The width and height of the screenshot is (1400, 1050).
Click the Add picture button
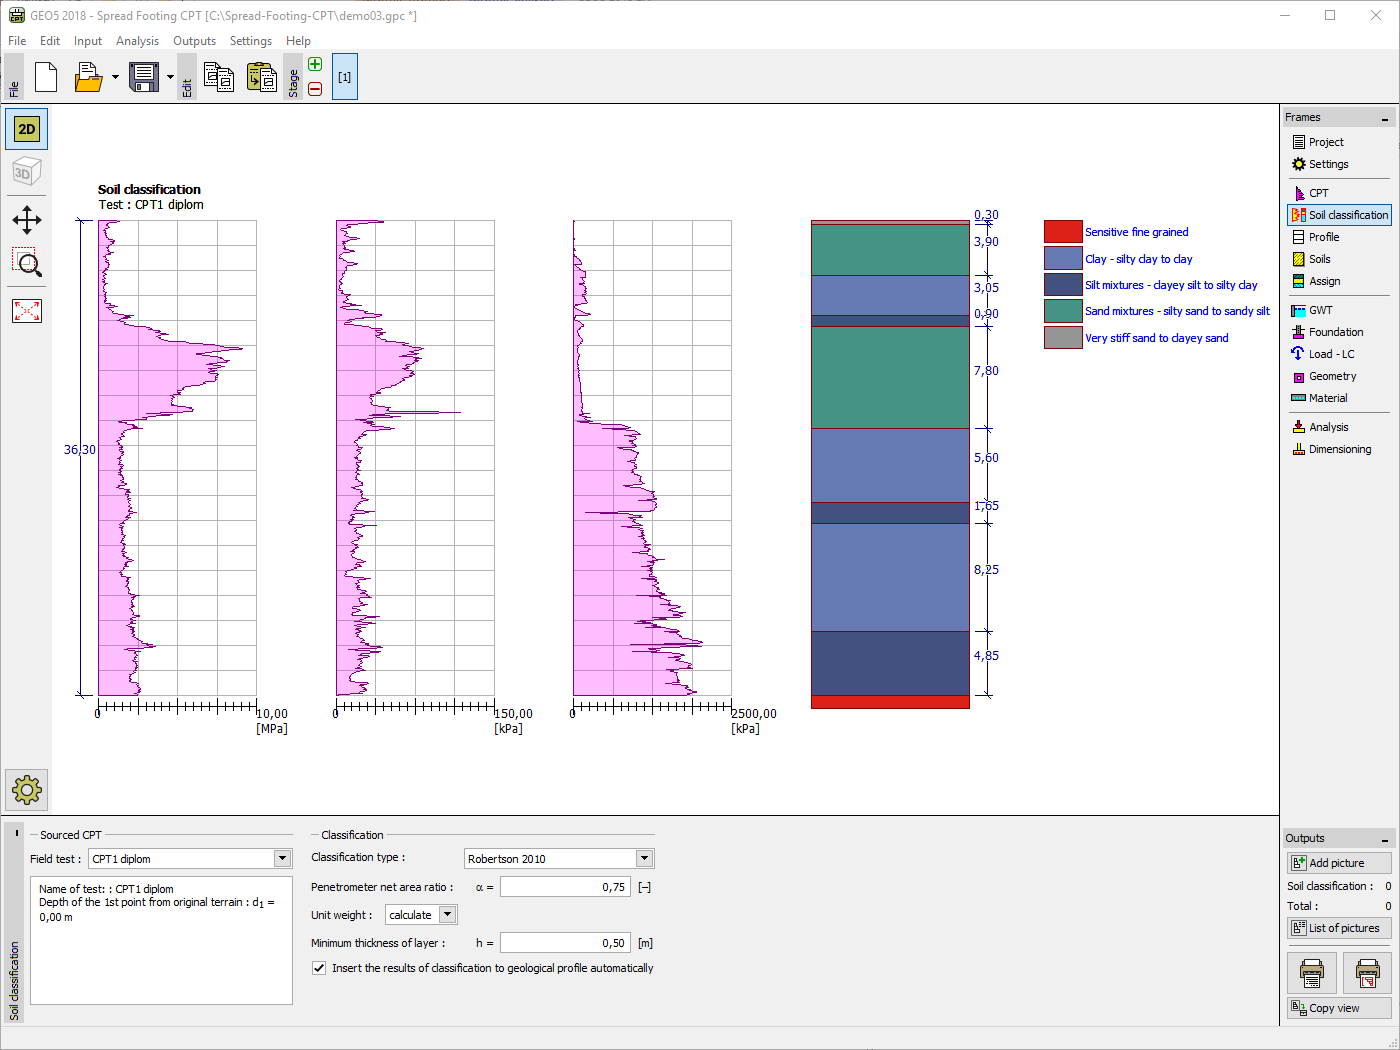coord(1338,863)
